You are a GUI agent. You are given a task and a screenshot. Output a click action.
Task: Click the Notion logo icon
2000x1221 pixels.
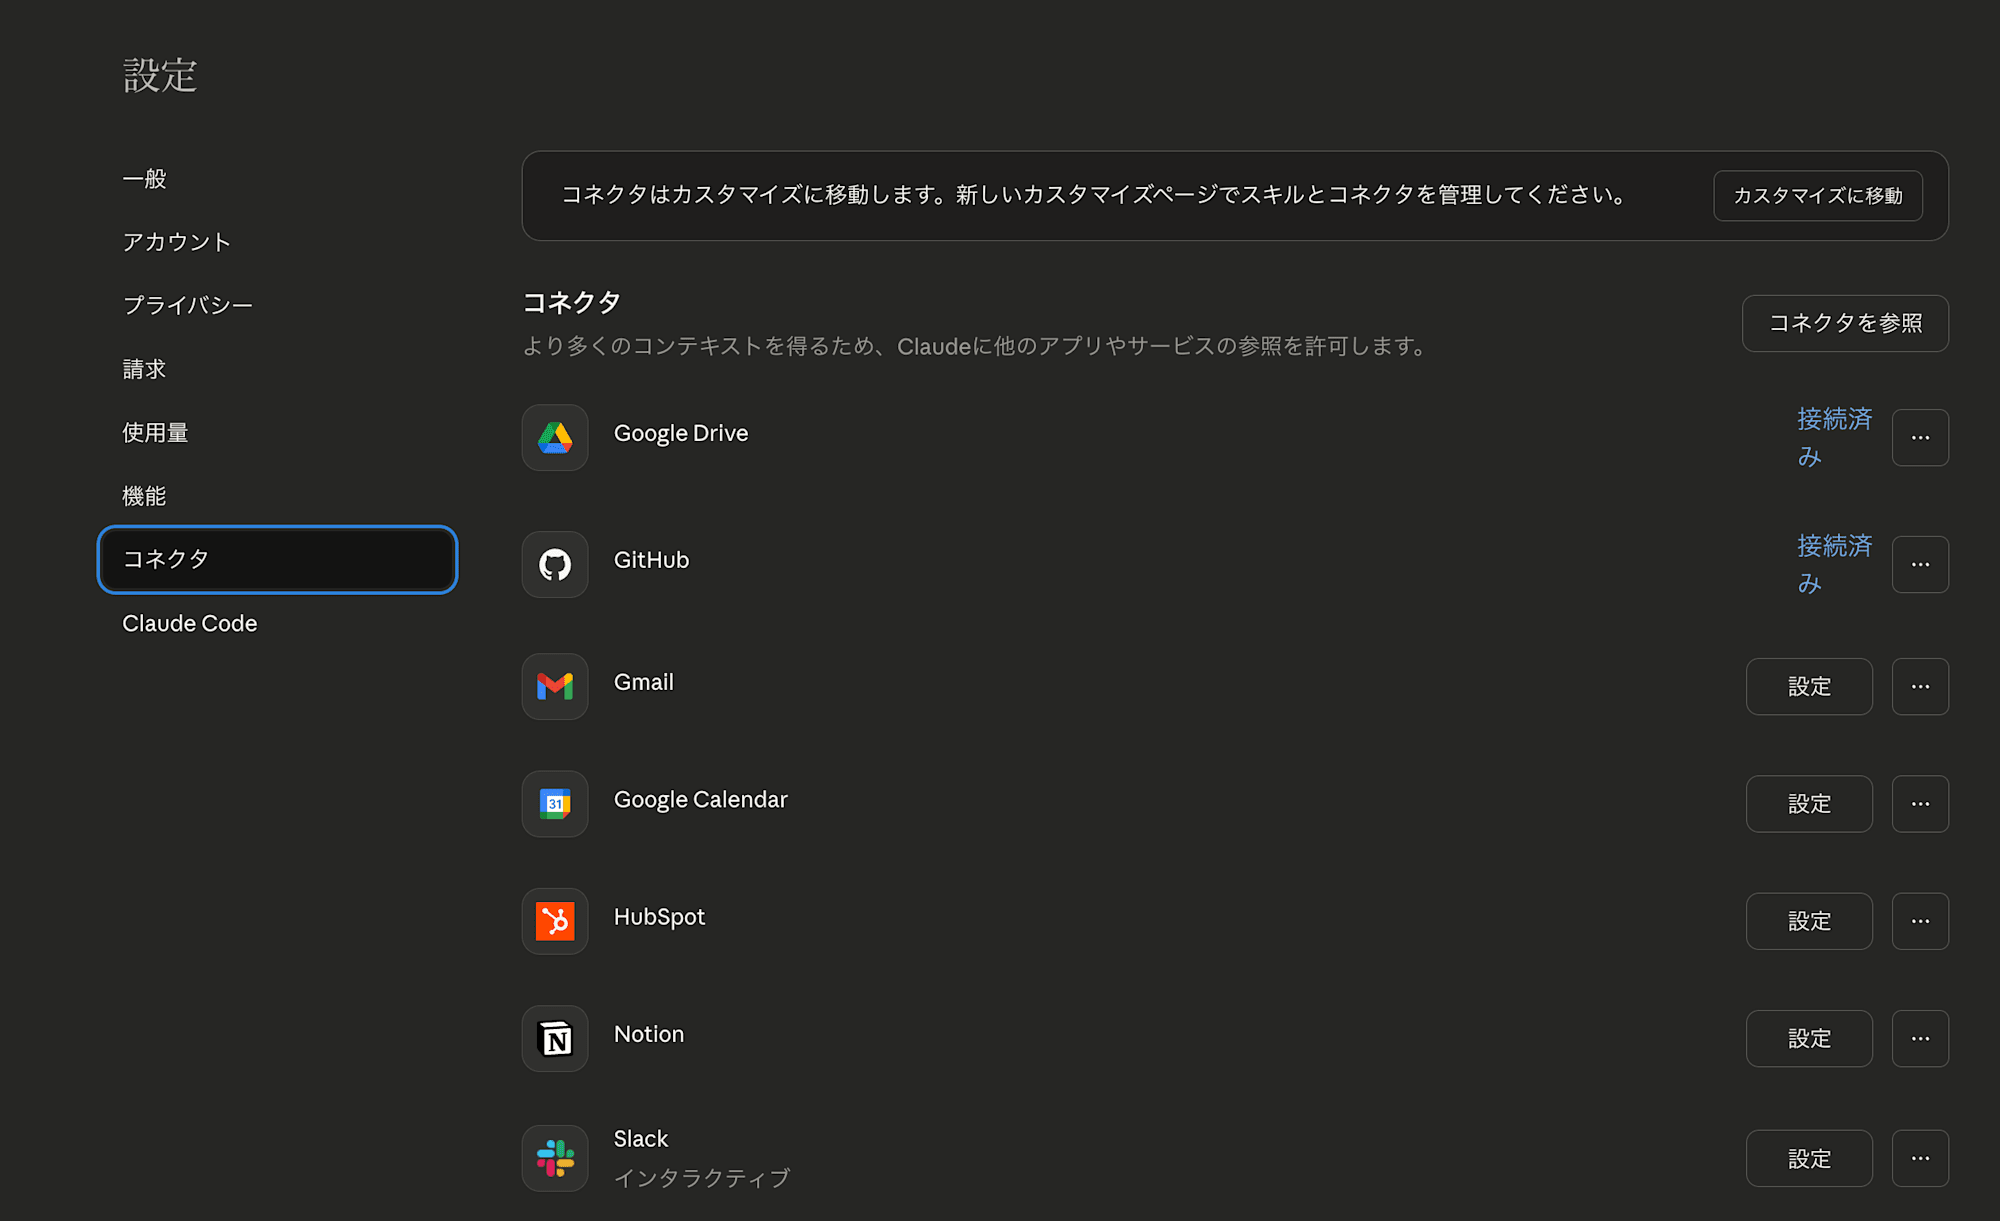point(555,1038)
